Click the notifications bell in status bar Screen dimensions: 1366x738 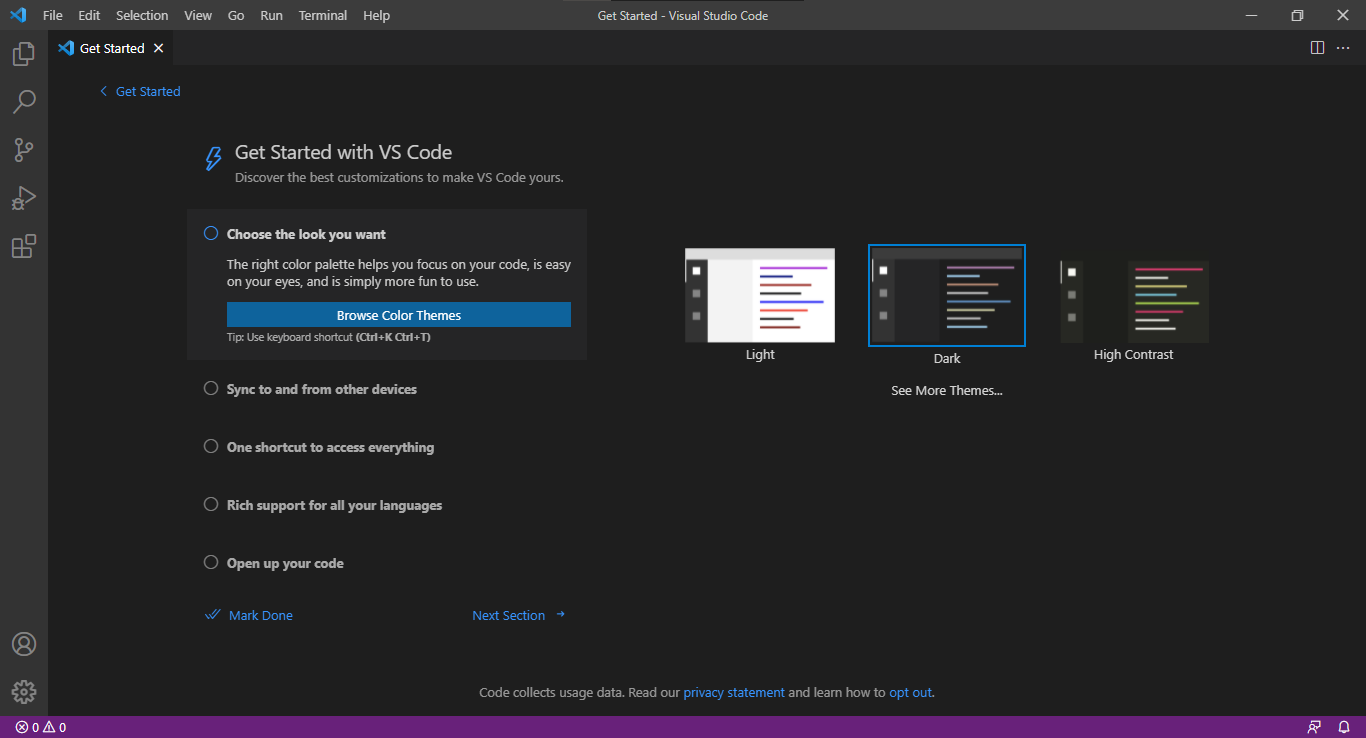coord(1344,727)
